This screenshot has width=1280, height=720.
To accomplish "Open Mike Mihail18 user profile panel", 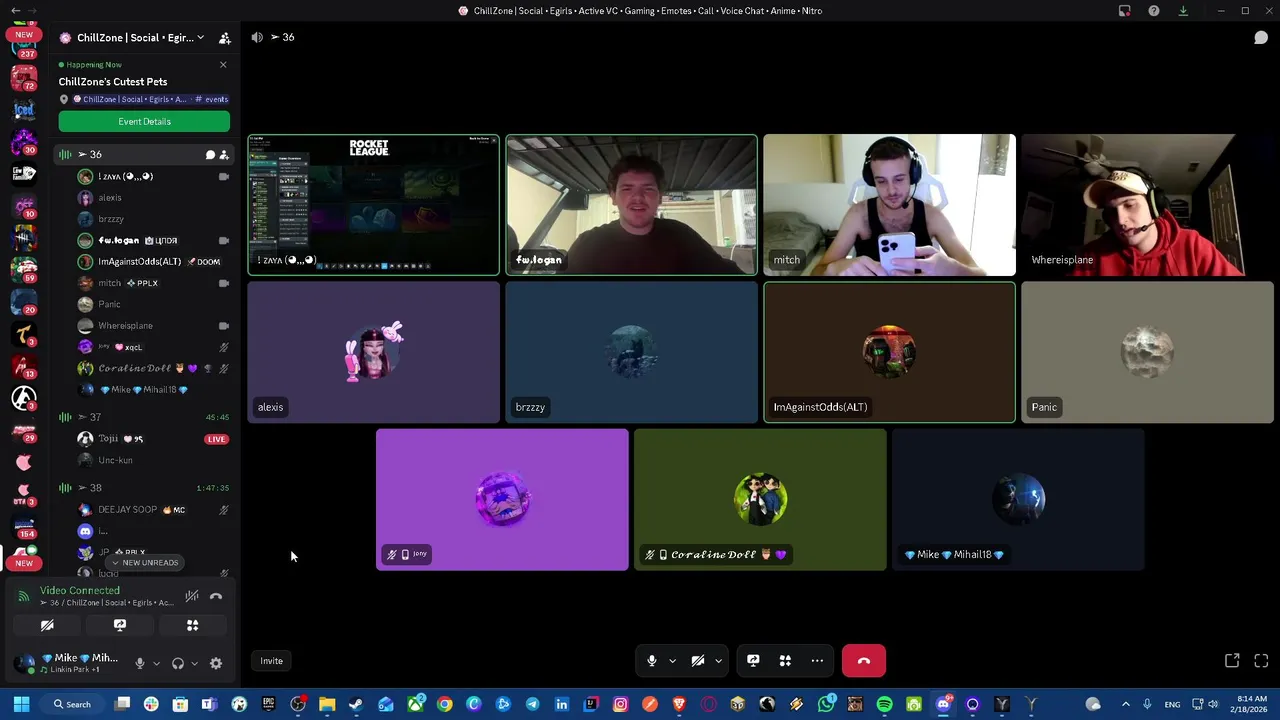I will click(x=70, y=663).
